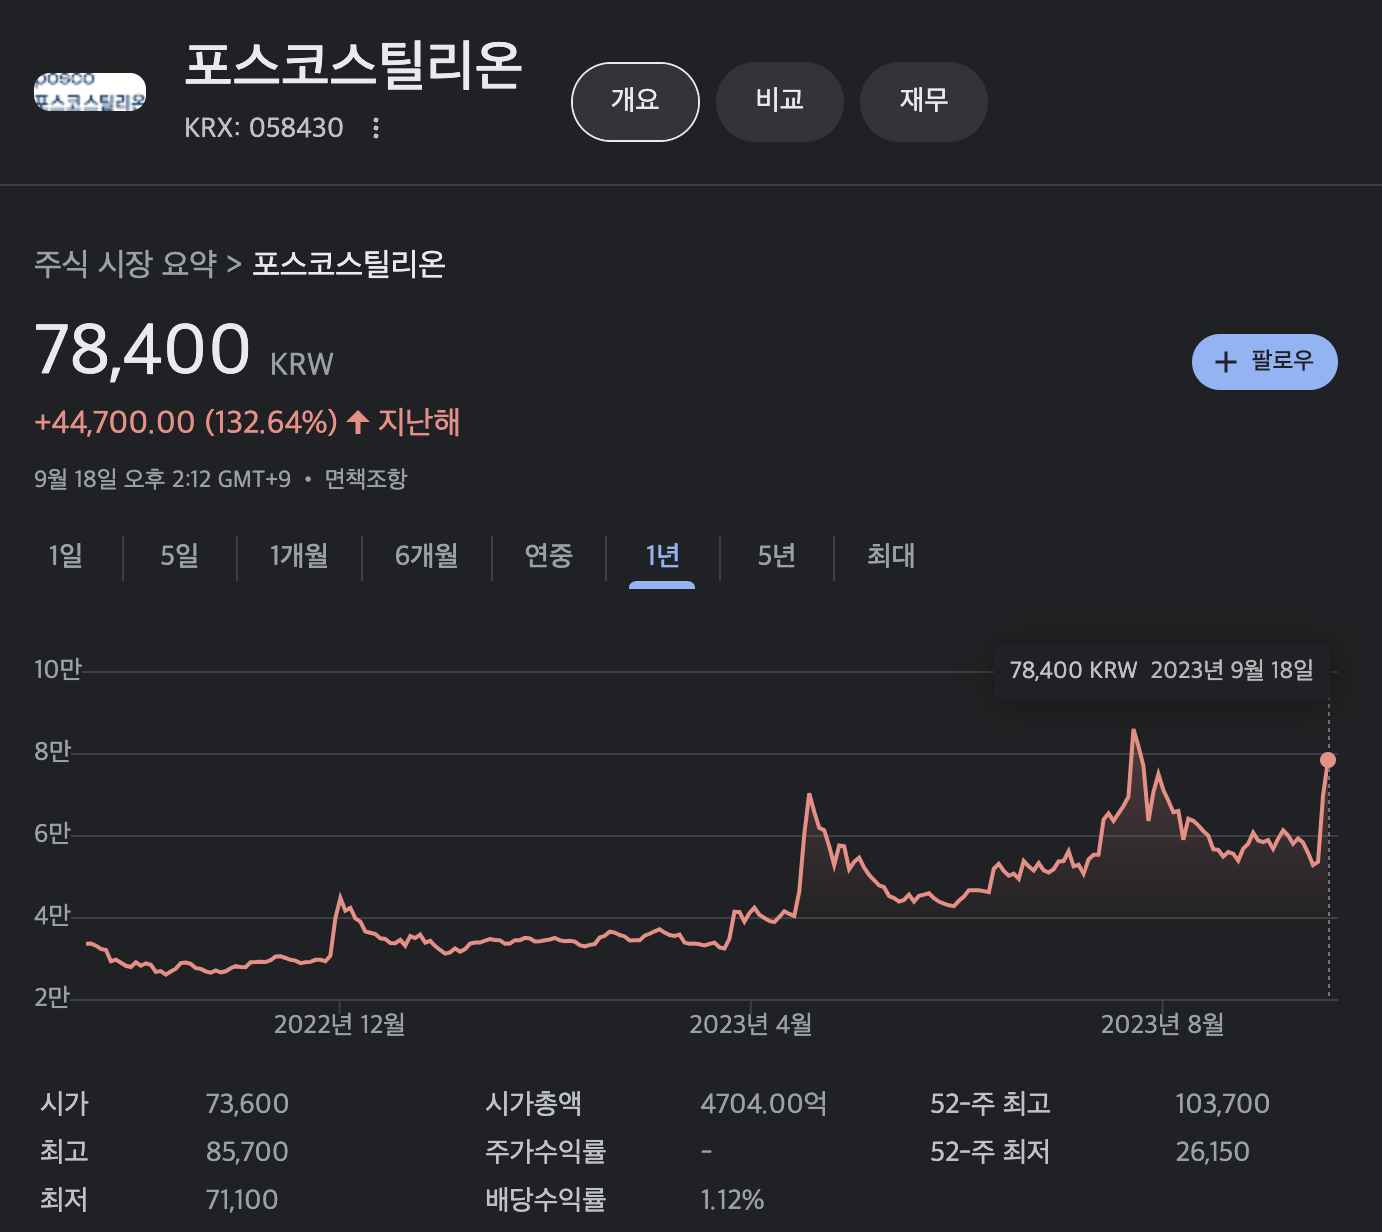Select the 연중 year-to-date range
This screenshot has width=1382, height=1232.
549,556
